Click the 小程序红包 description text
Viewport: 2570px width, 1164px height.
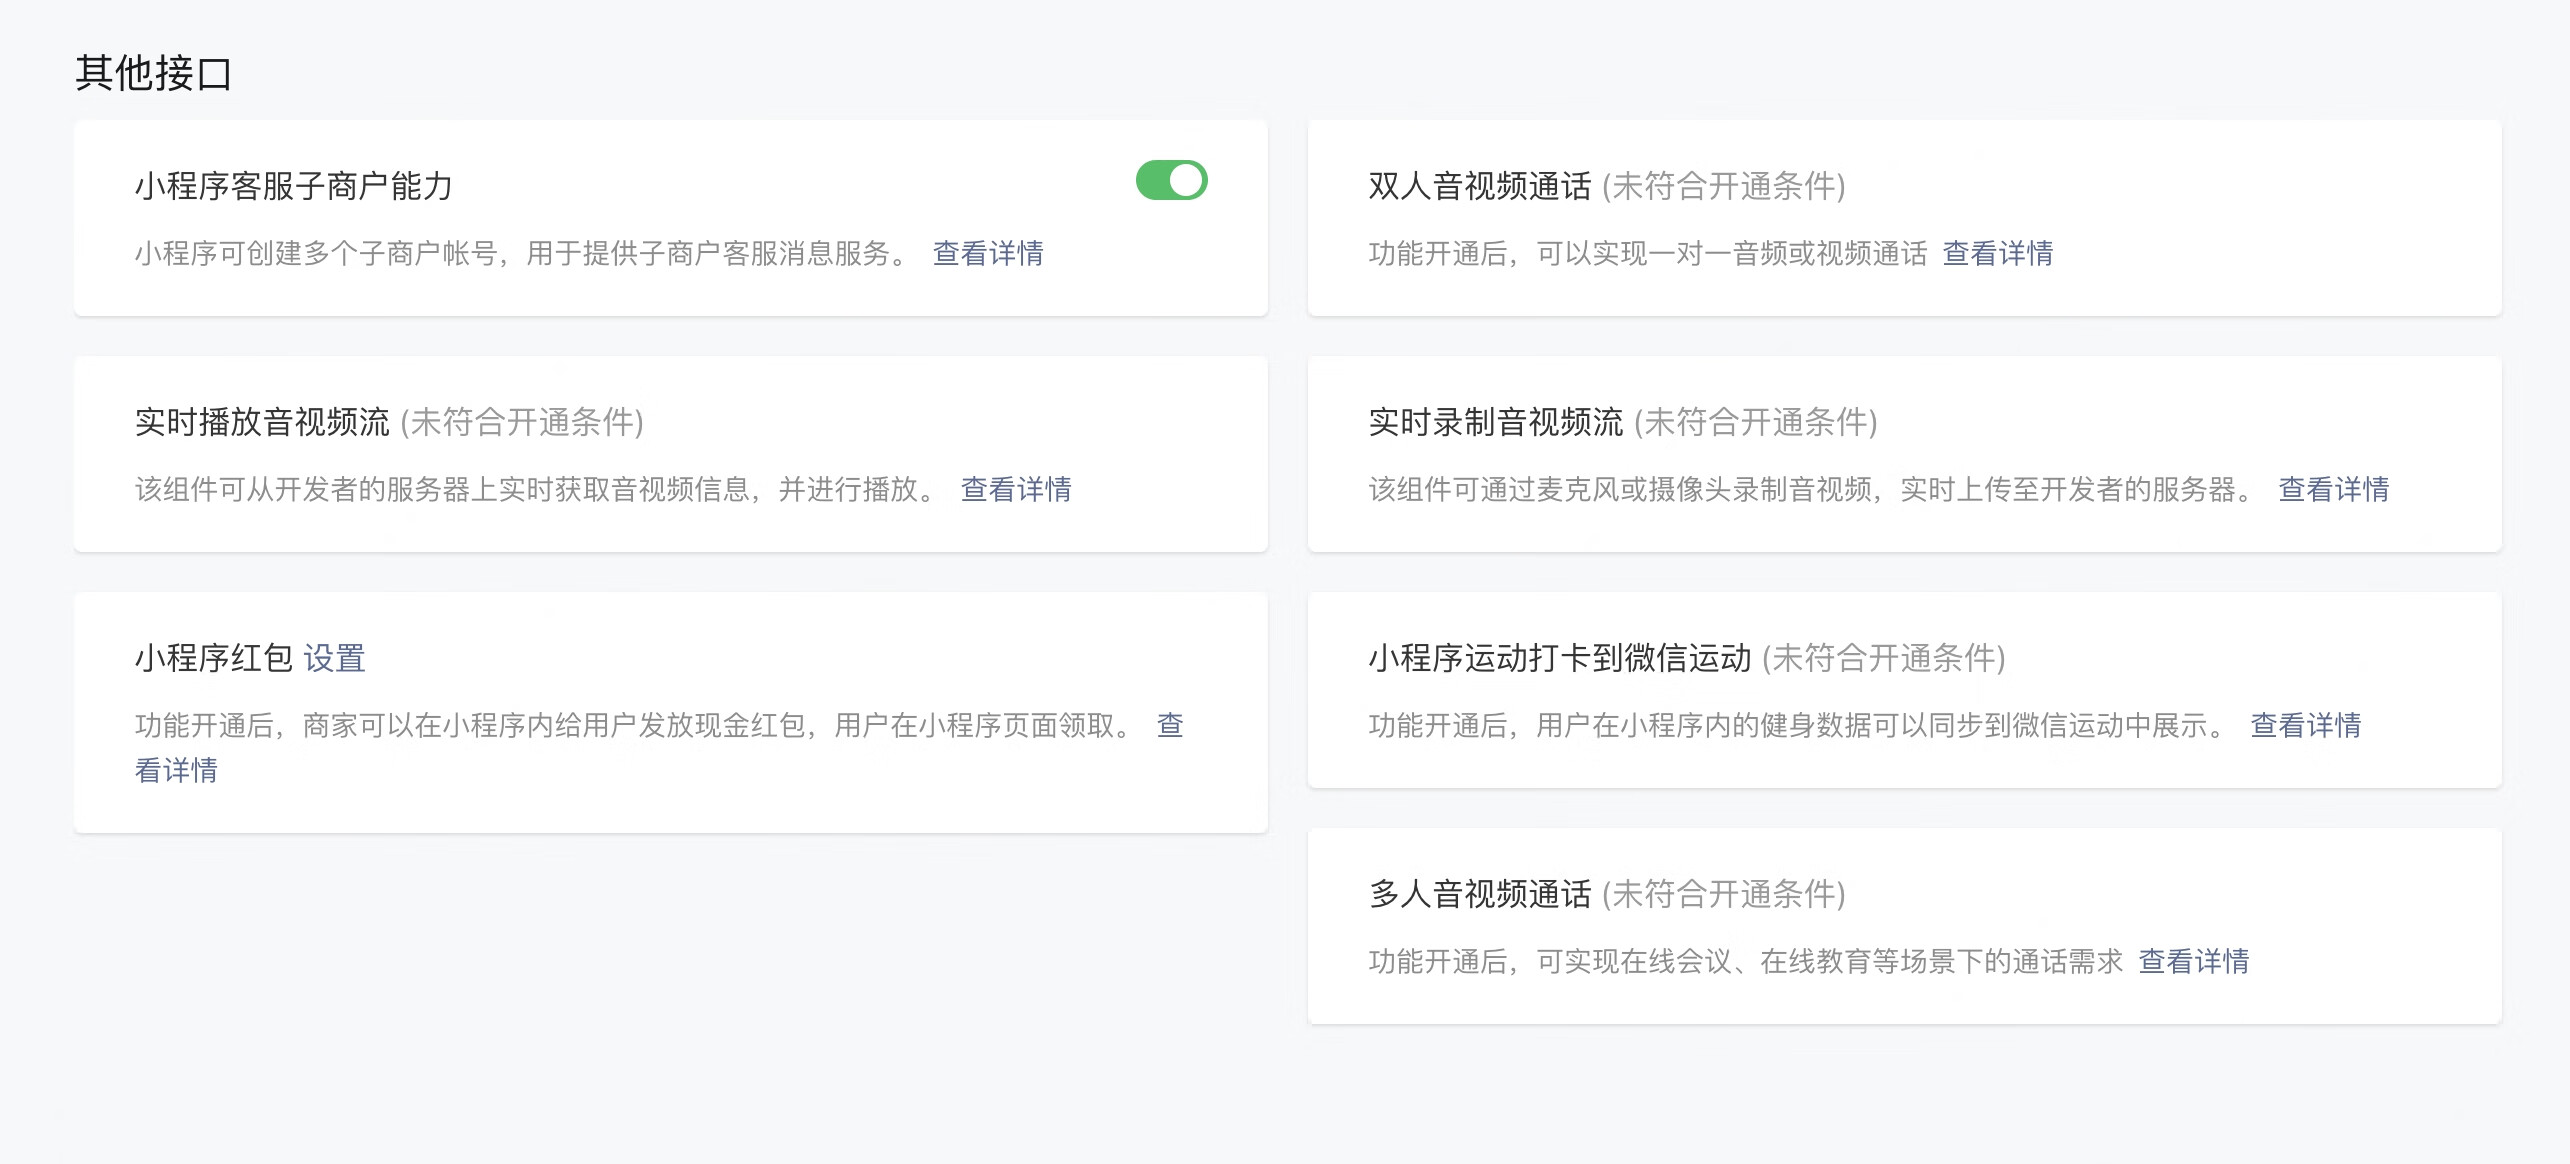pos(630,726)
